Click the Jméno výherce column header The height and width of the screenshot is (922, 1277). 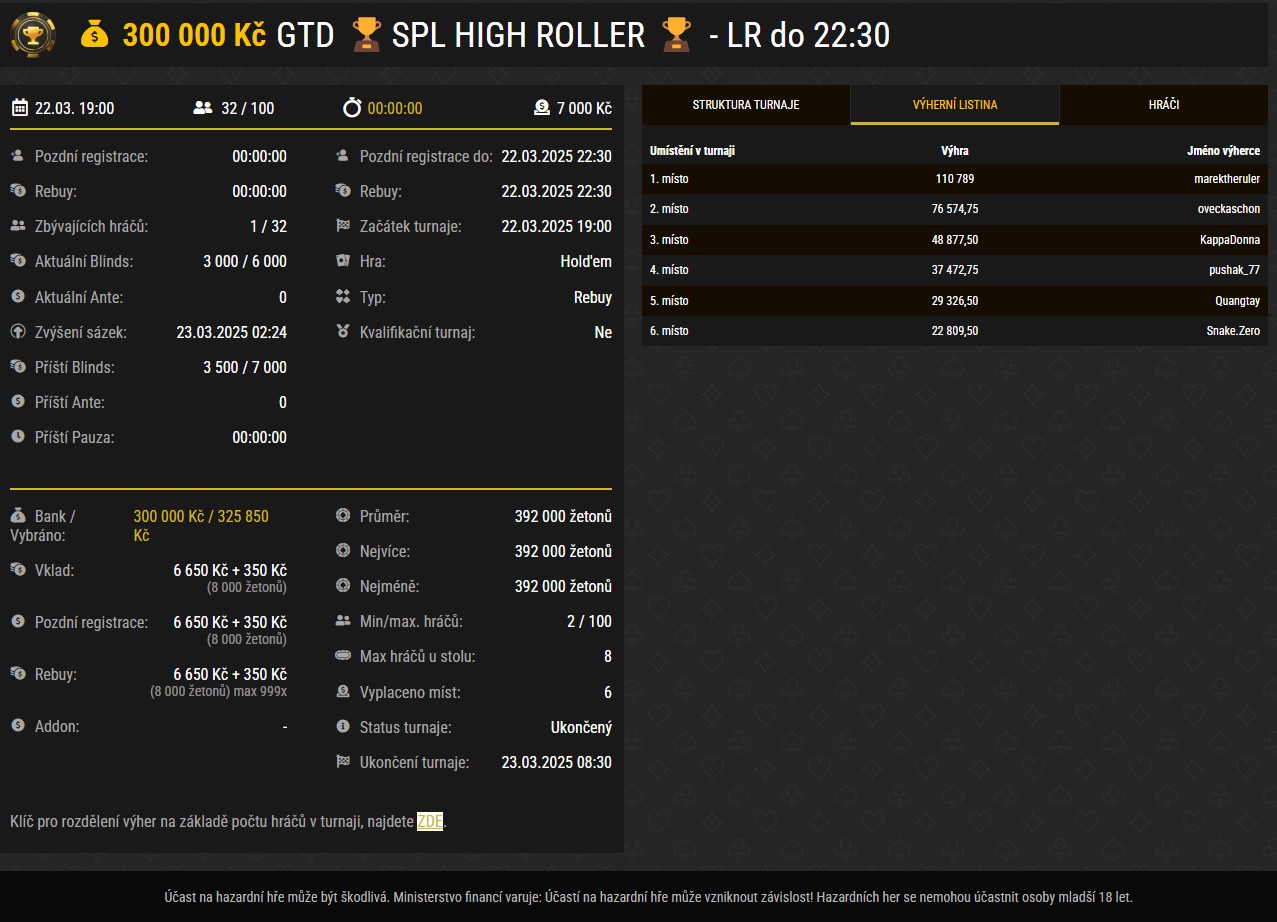pyautogui.click(x=1220, y=151)
